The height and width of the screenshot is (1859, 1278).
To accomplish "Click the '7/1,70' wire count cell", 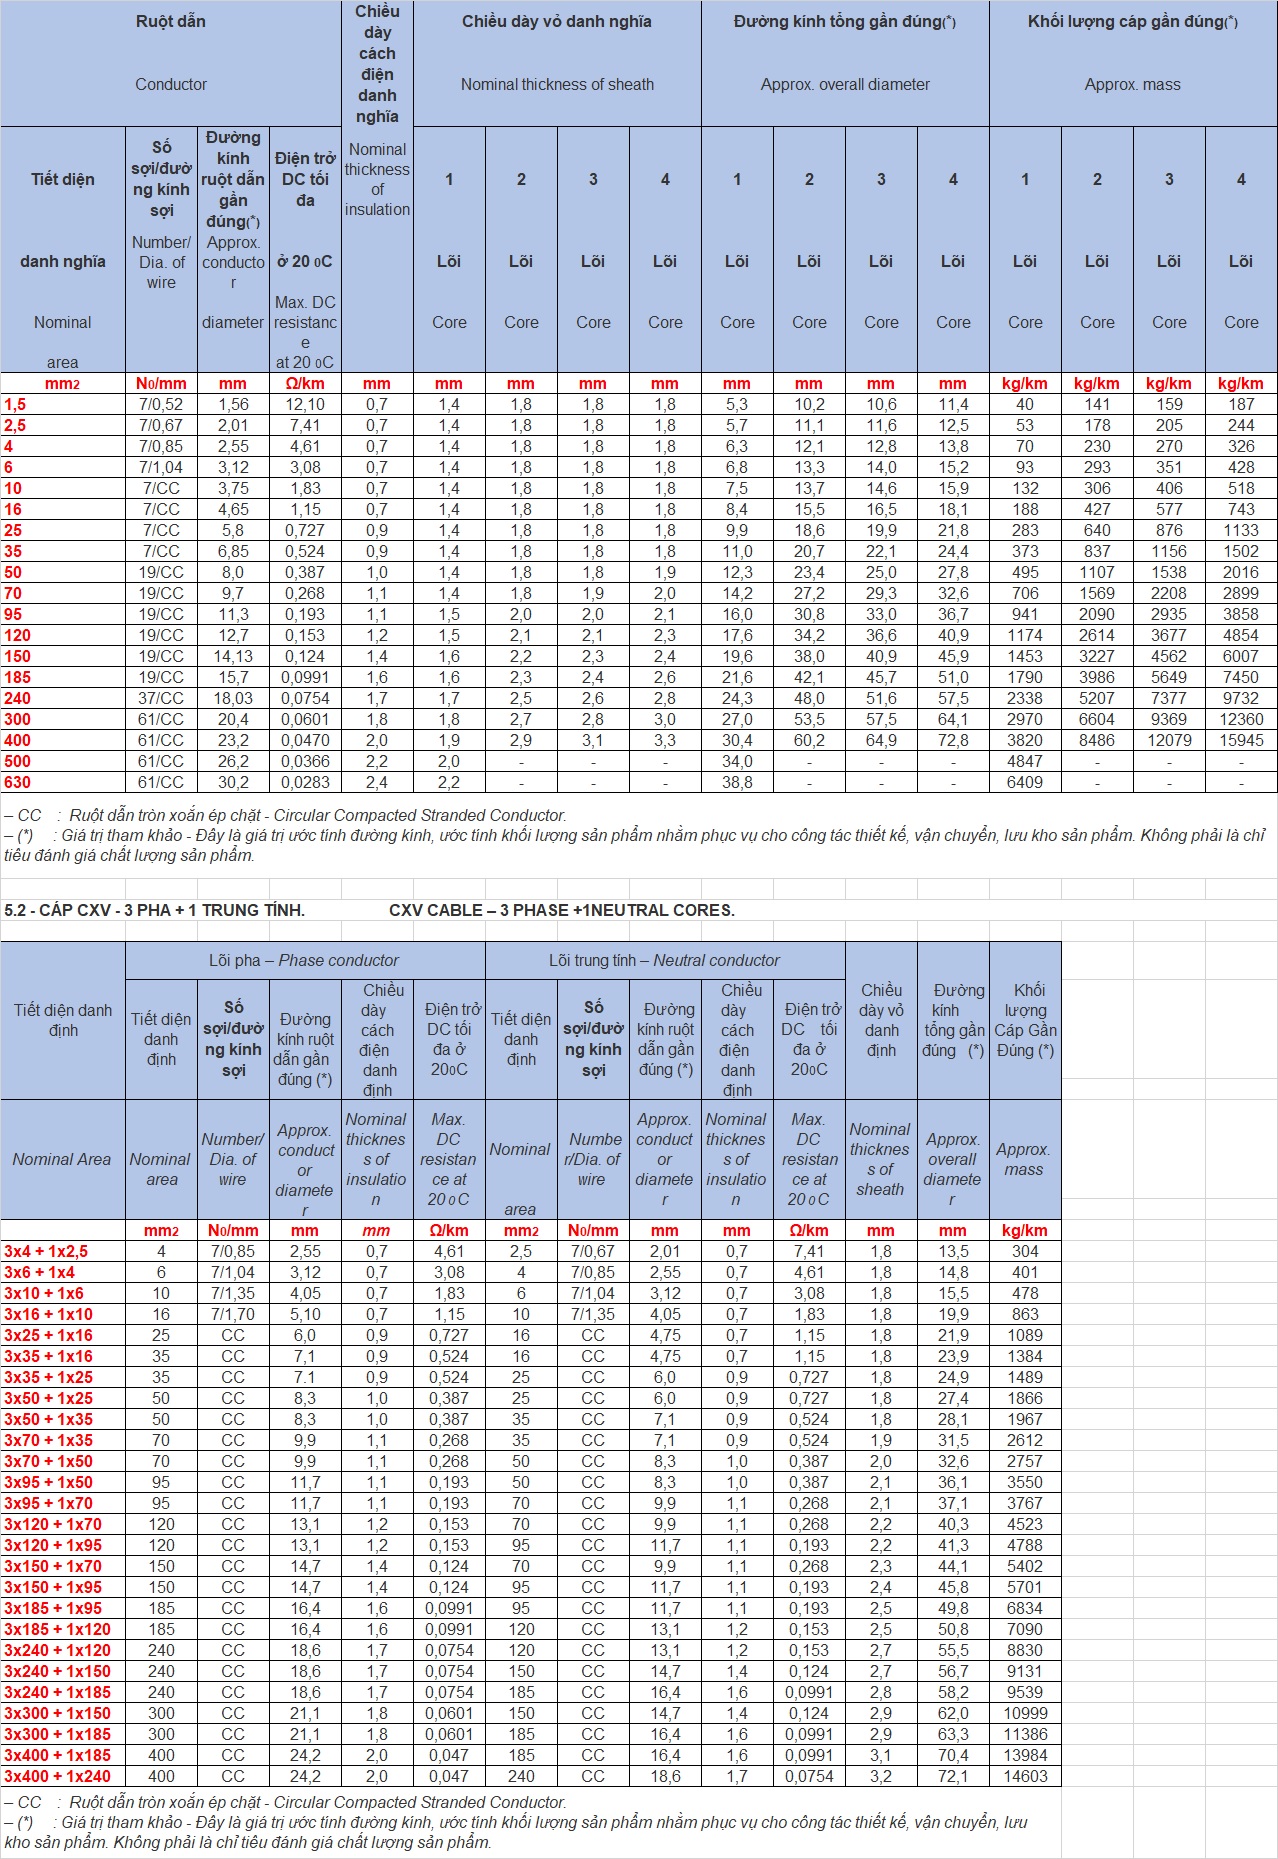I will [233, 1314].
